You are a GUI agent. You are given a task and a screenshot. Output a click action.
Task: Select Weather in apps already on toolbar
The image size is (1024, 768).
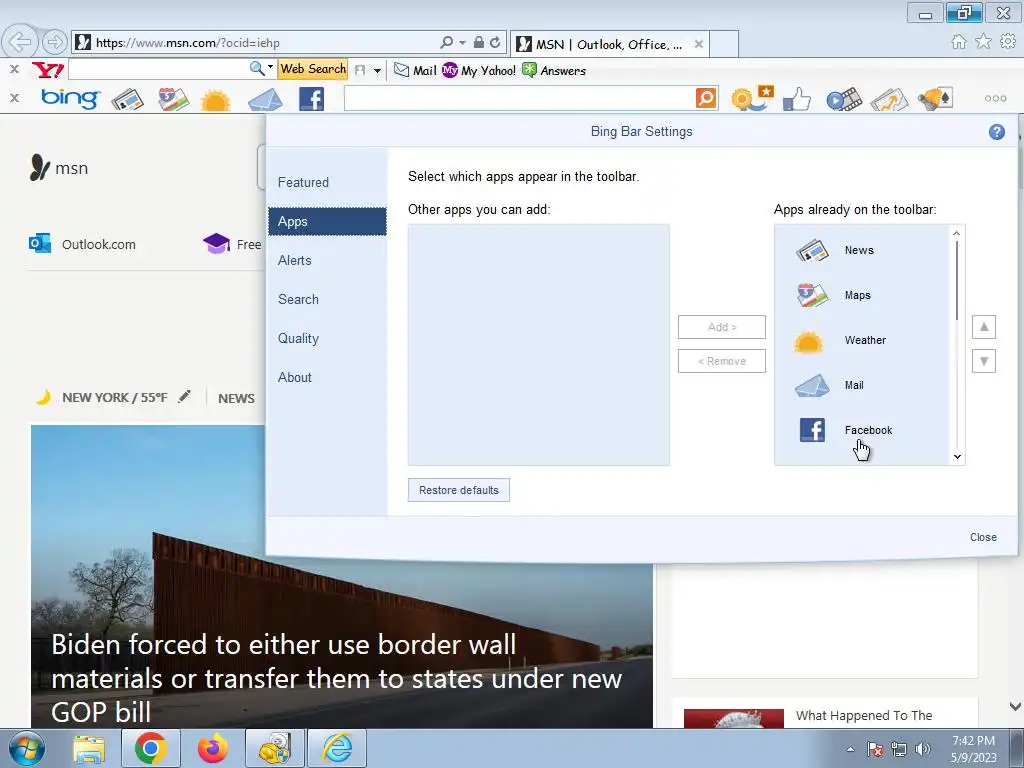point(862,340)
